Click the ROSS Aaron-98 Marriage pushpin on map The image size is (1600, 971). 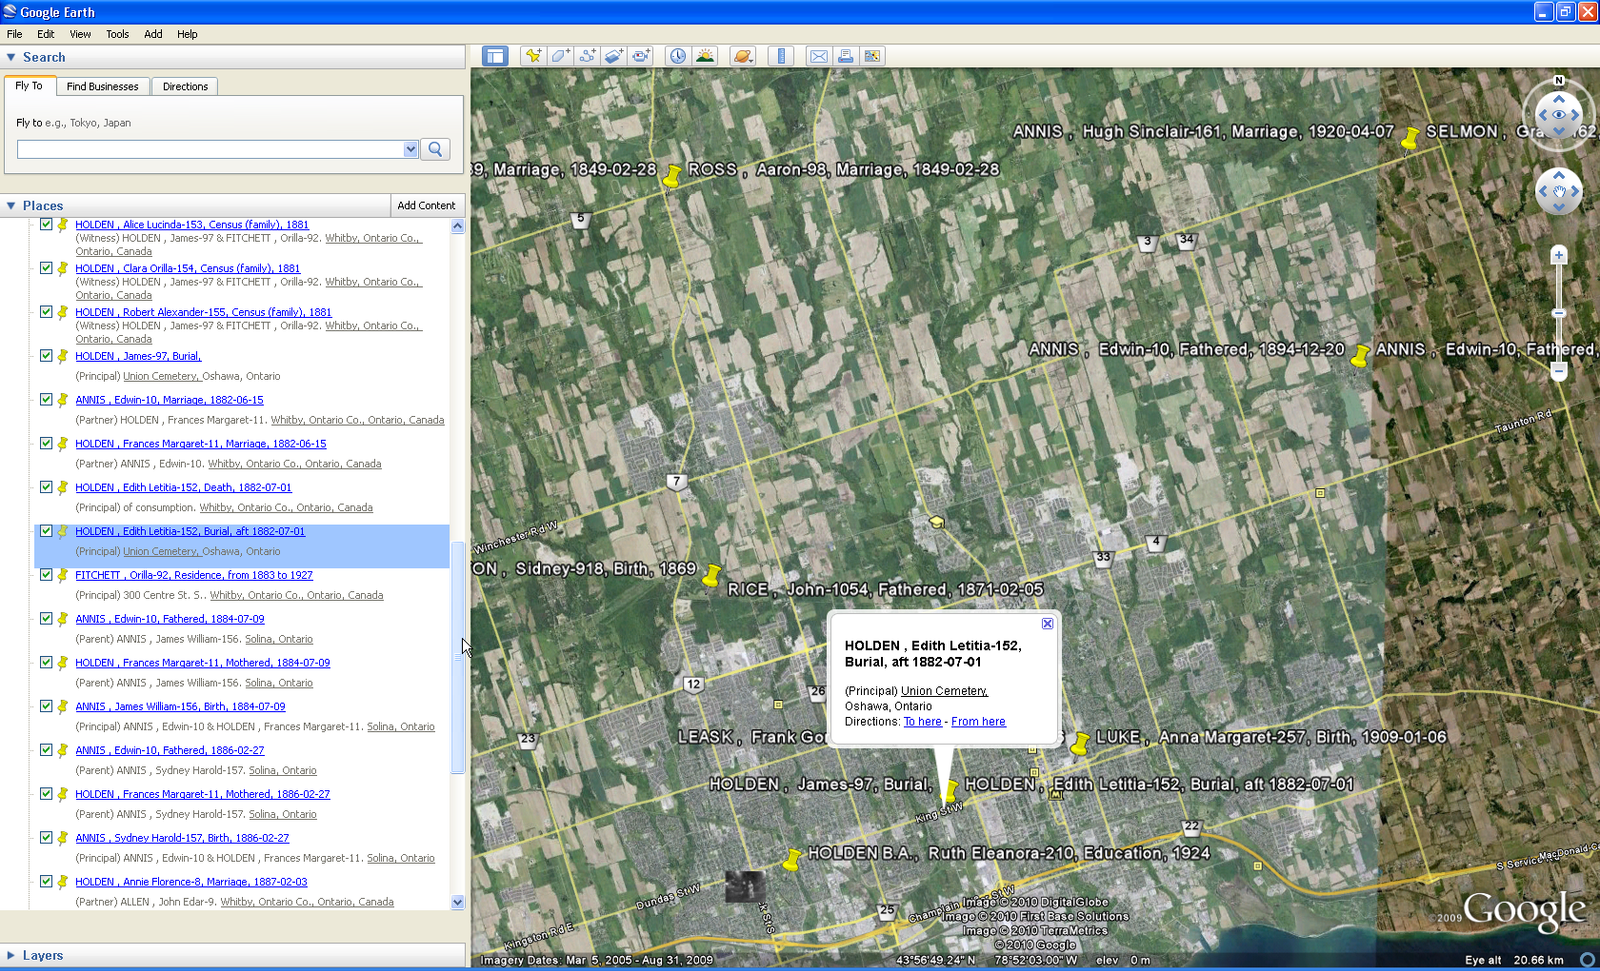pyautogui.click(x=672, y=176)
